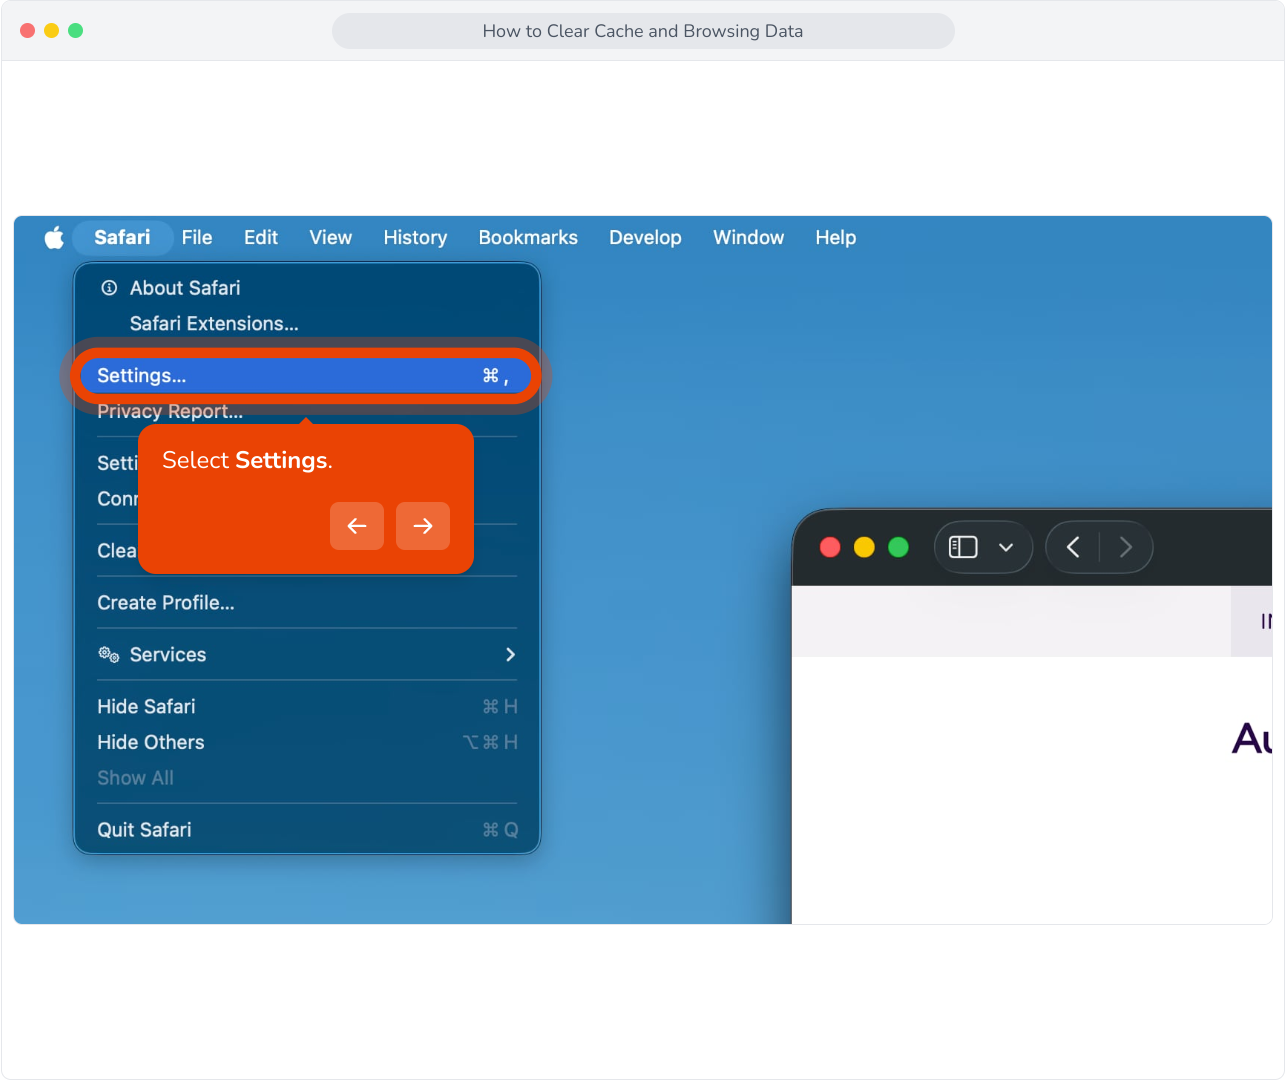Viewport: 1286px width, 1080px height.
Task: Expand the Services submenu arrow
Action: tap(510, 655)
